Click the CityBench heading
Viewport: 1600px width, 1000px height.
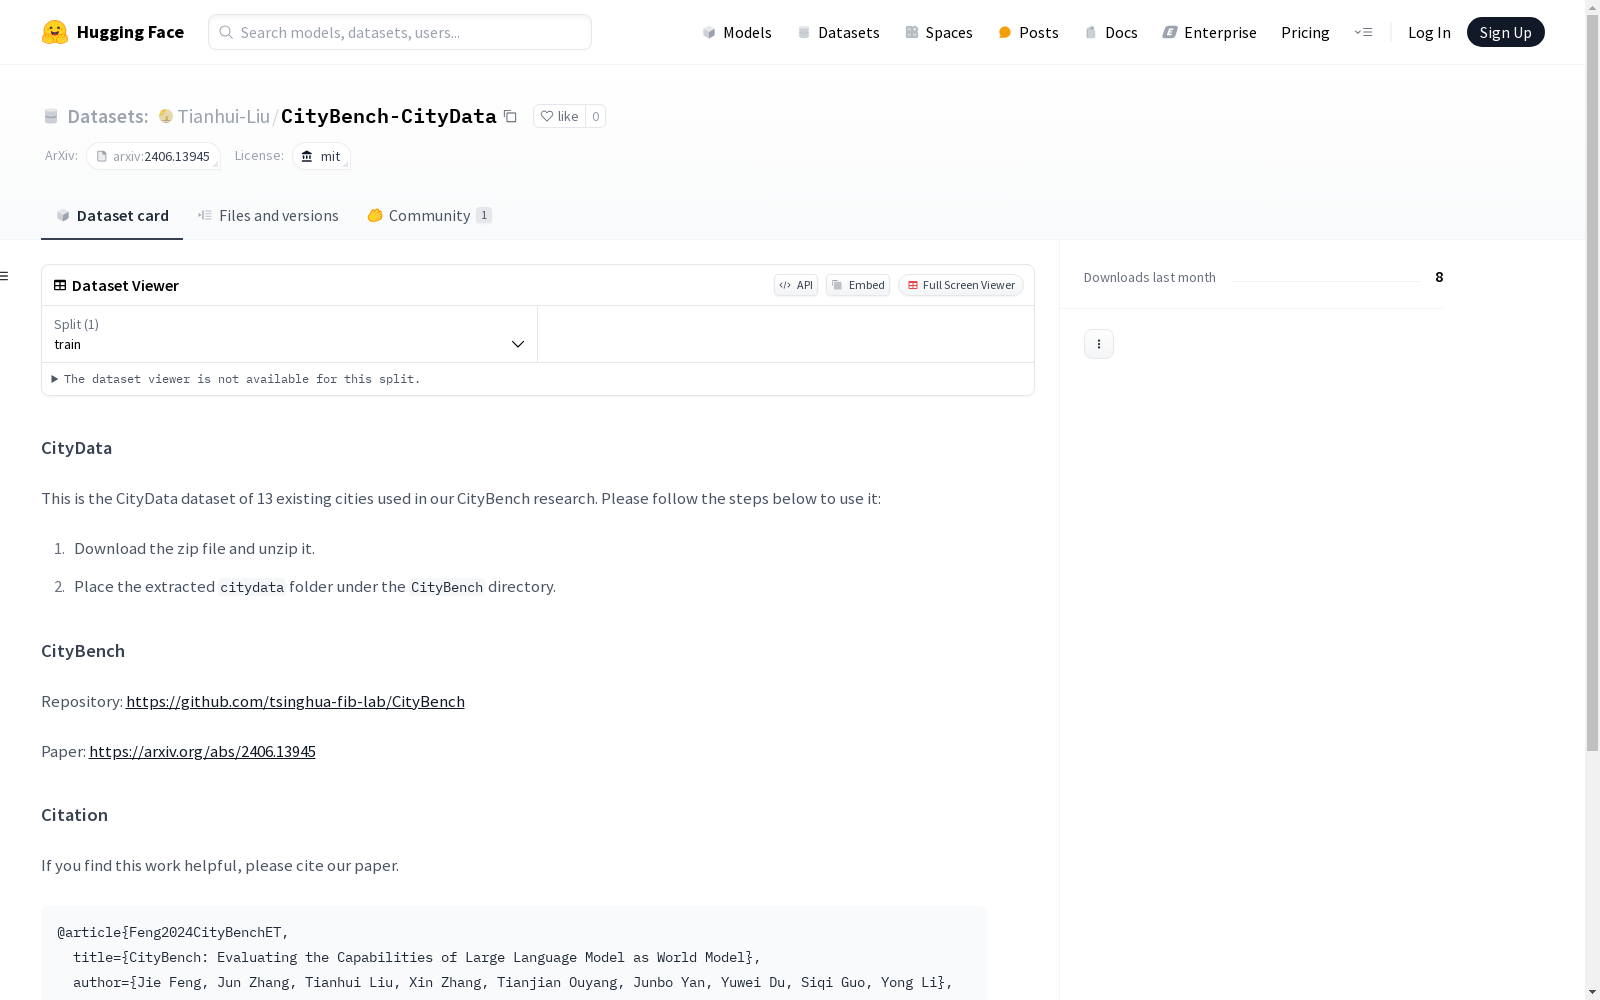pyautogui.click(x=83, y=651)
